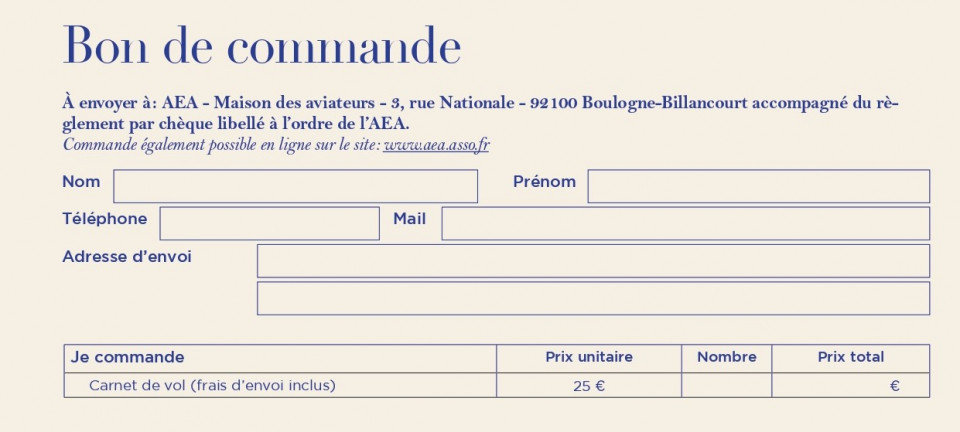Click the Nom input field

[x=295, y=186]
